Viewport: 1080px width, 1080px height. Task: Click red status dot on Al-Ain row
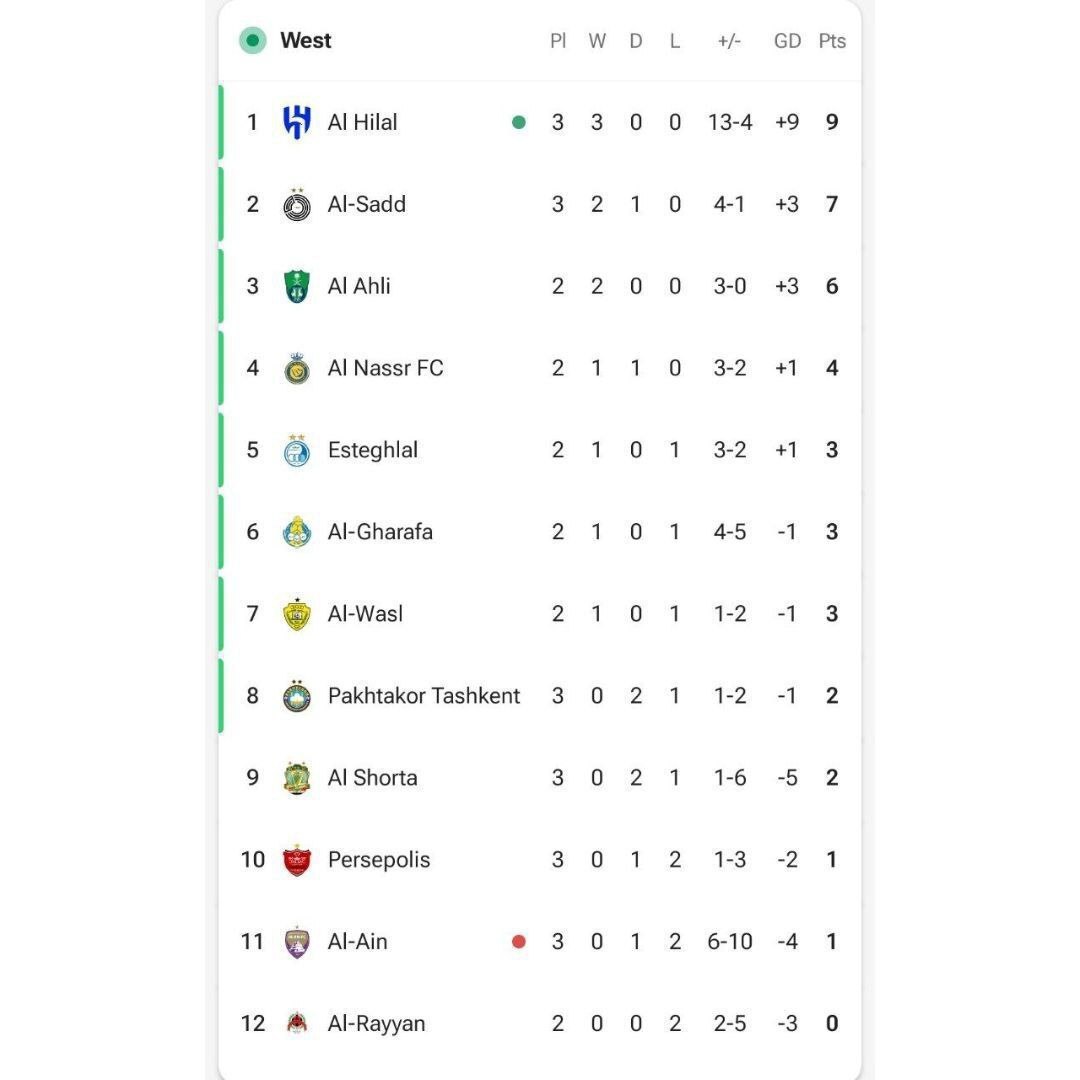pyautogui.click(x=519, y=942)
